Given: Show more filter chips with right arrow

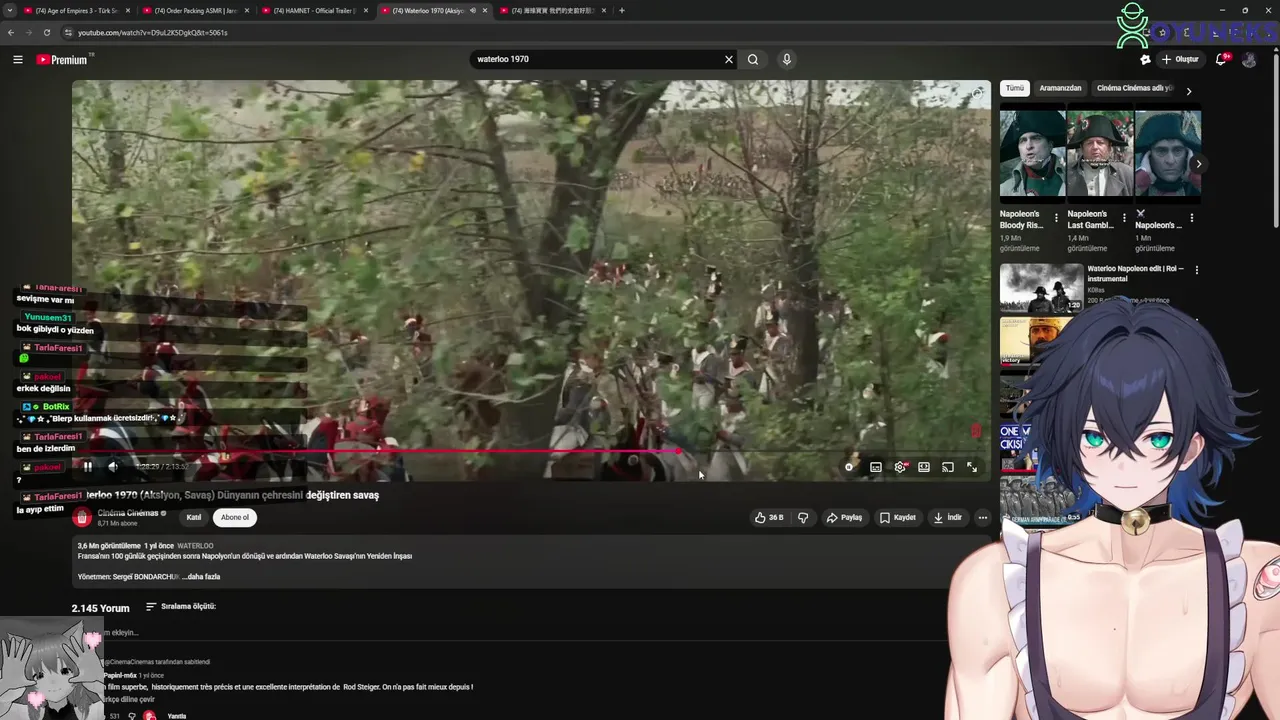Looking at the screenshot, I should click(1189, 90).
